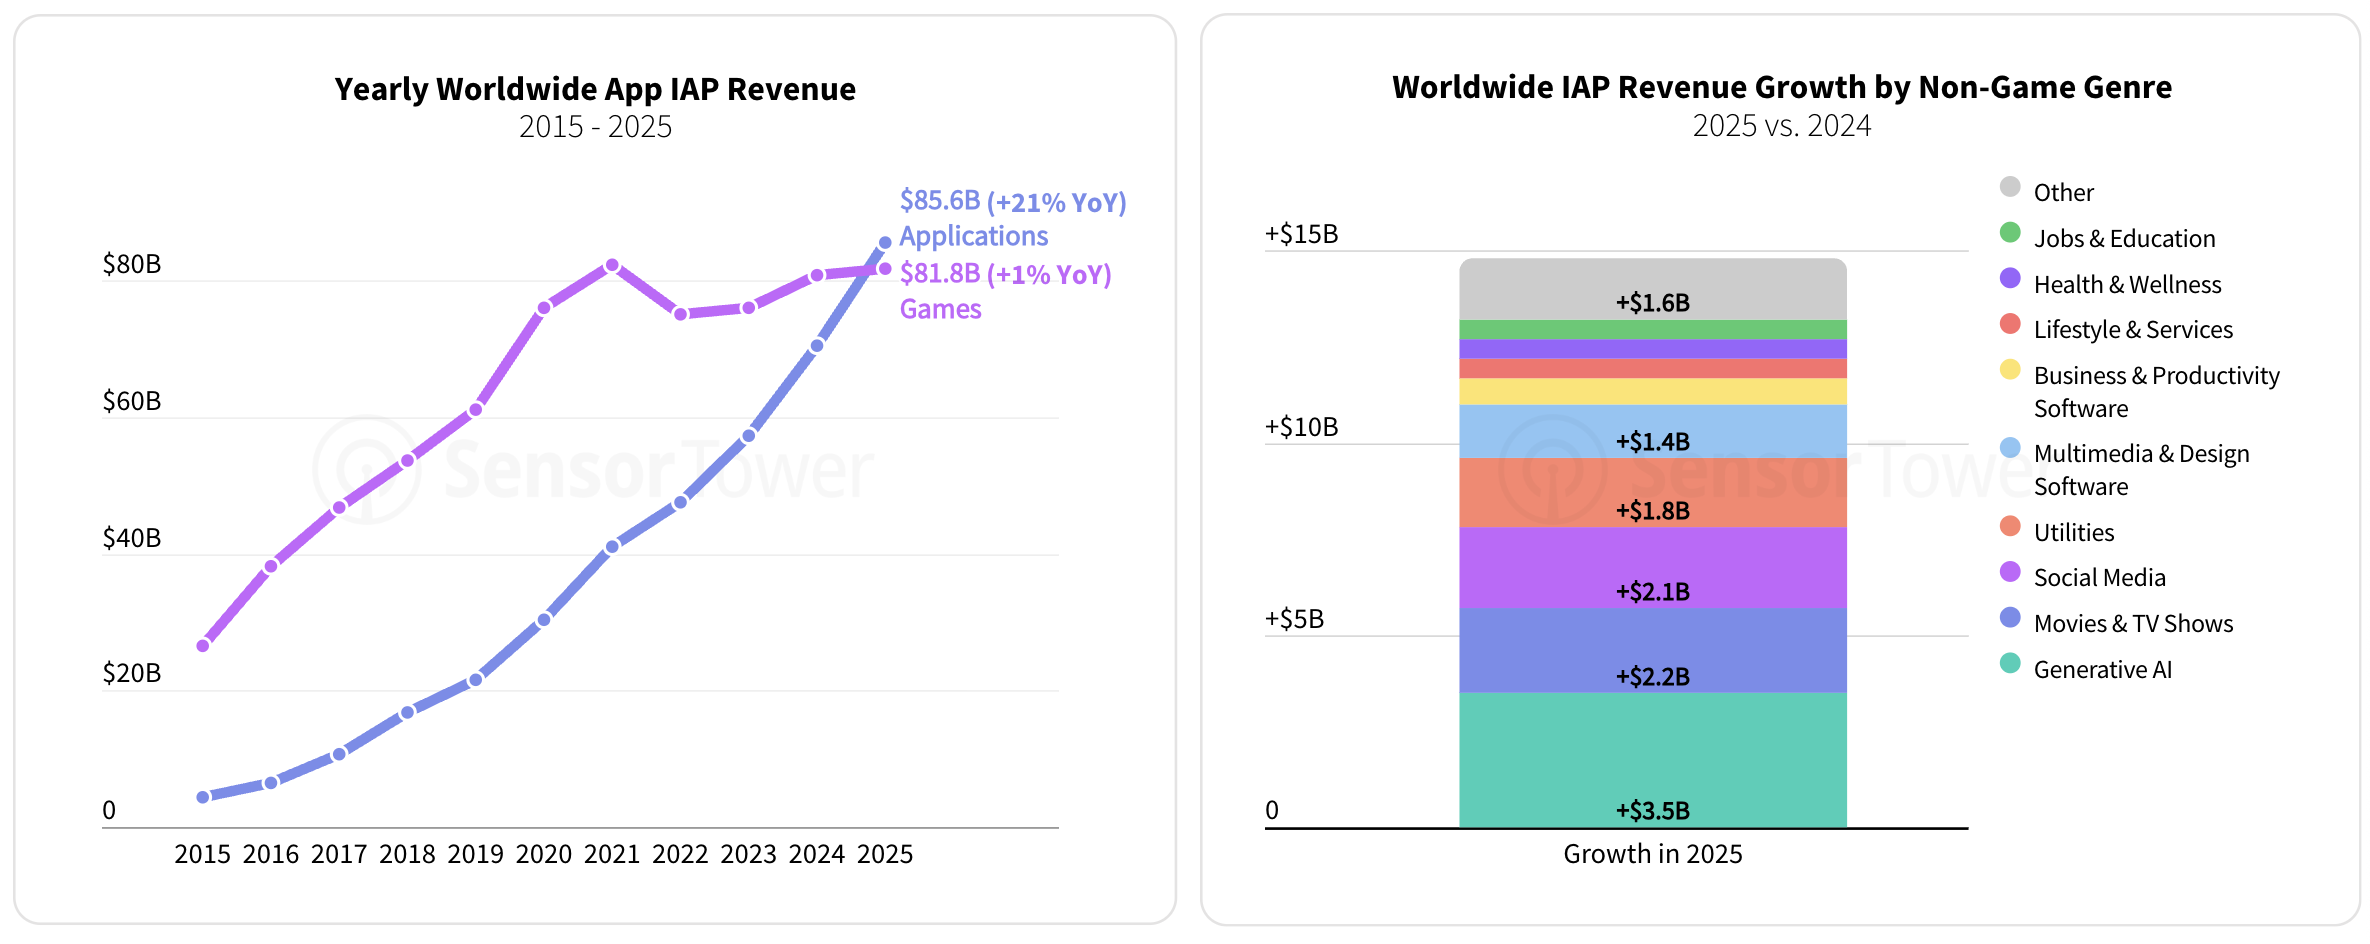Select the 'Other' legend label
Viewport: 2370px width, 944px height.
[x=2063, y=192]
